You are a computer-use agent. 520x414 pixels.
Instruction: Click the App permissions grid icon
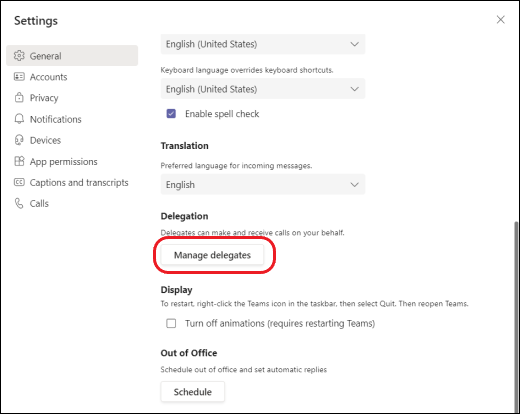19,161
